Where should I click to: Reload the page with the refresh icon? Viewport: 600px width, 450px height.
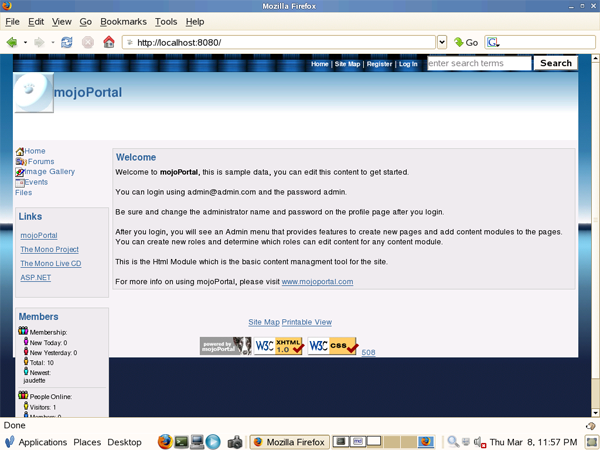[x=67, y=42]
